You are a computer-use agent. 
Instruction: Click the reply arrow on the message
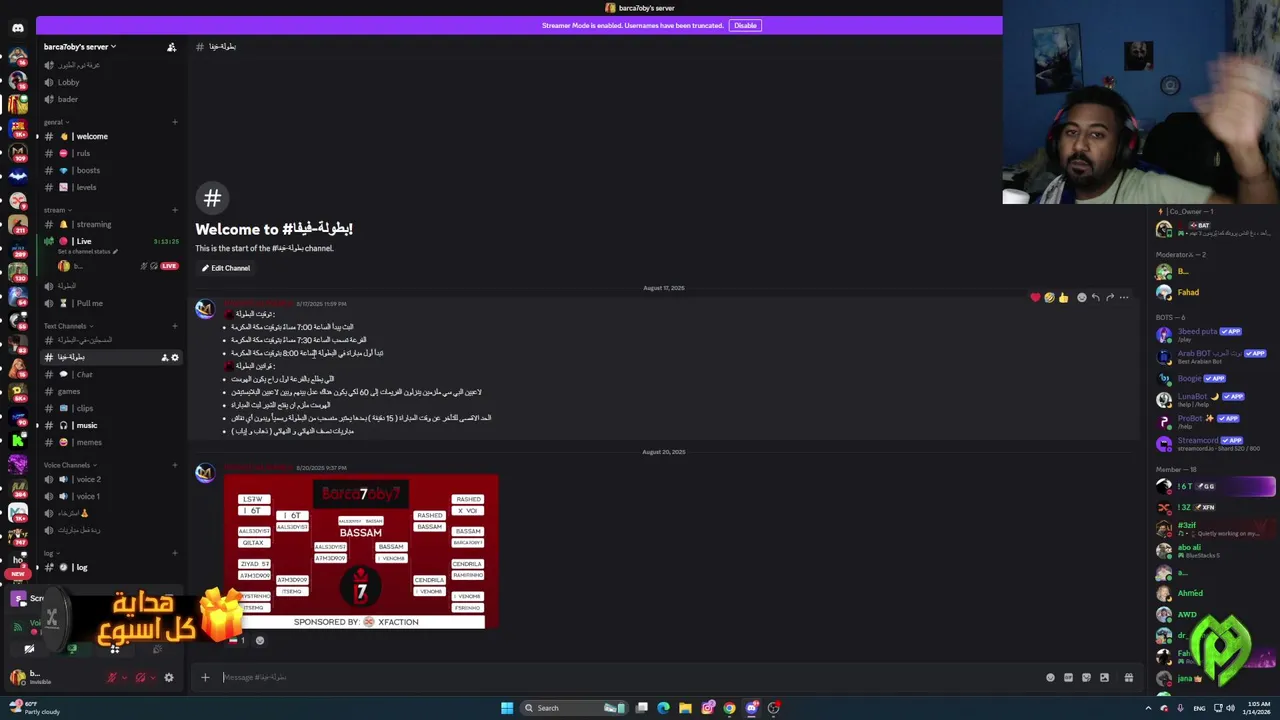(x=1096, y=297)
